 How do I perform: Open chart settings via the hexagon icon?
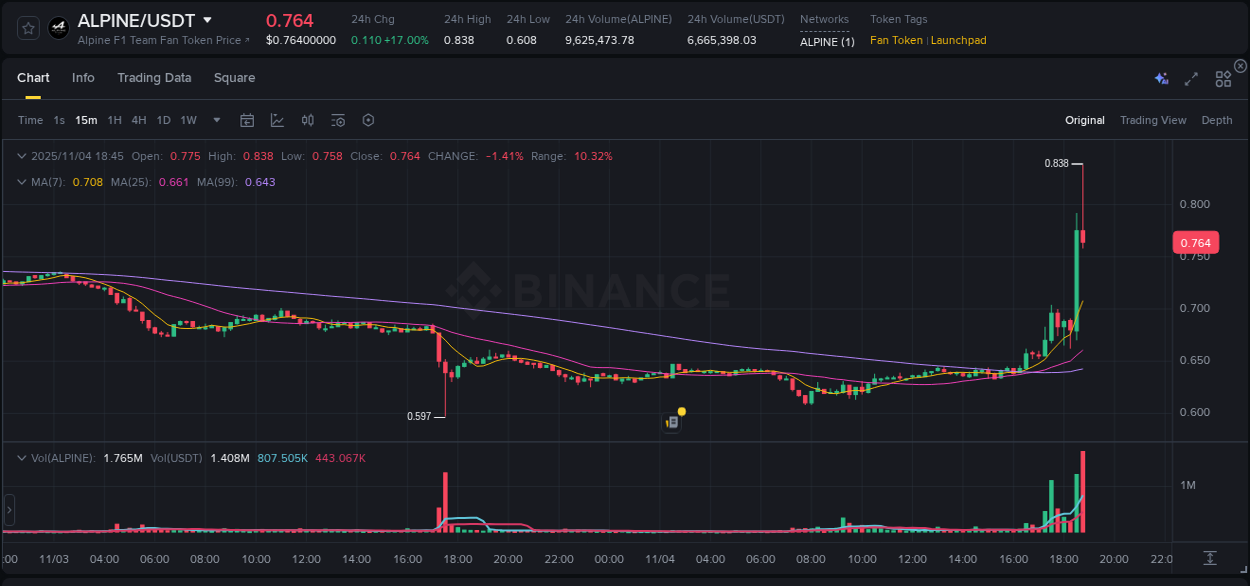[x=368, y=120]
